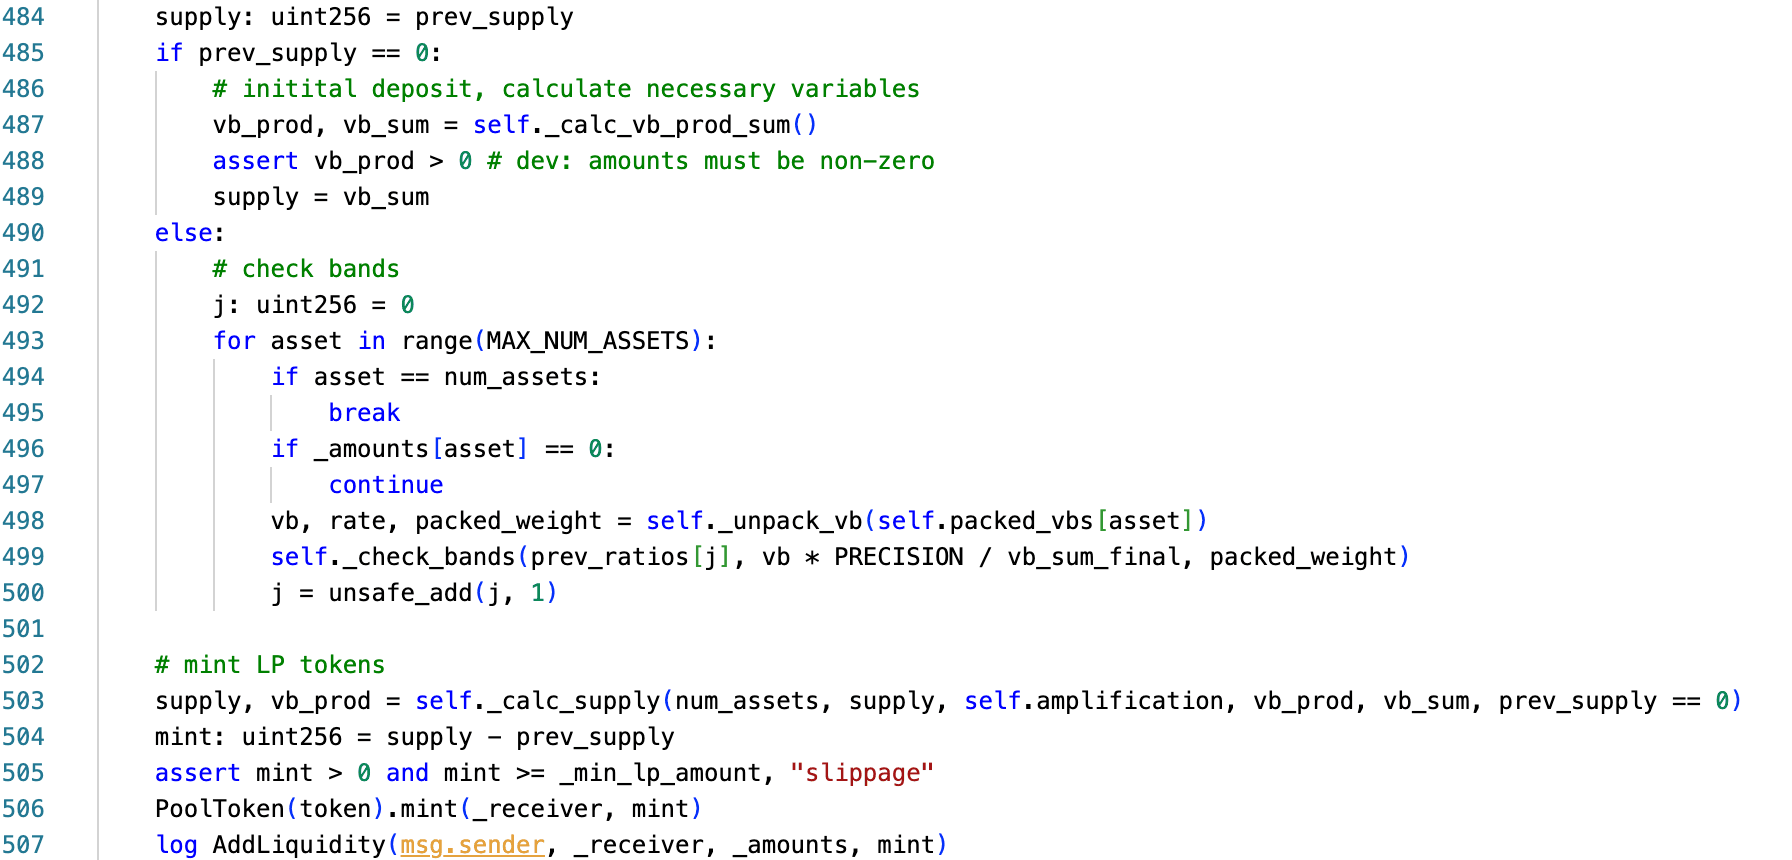Click the "# mint LP tokens" comment
This screenshot has height=860, width=1792.
(270, 665)
